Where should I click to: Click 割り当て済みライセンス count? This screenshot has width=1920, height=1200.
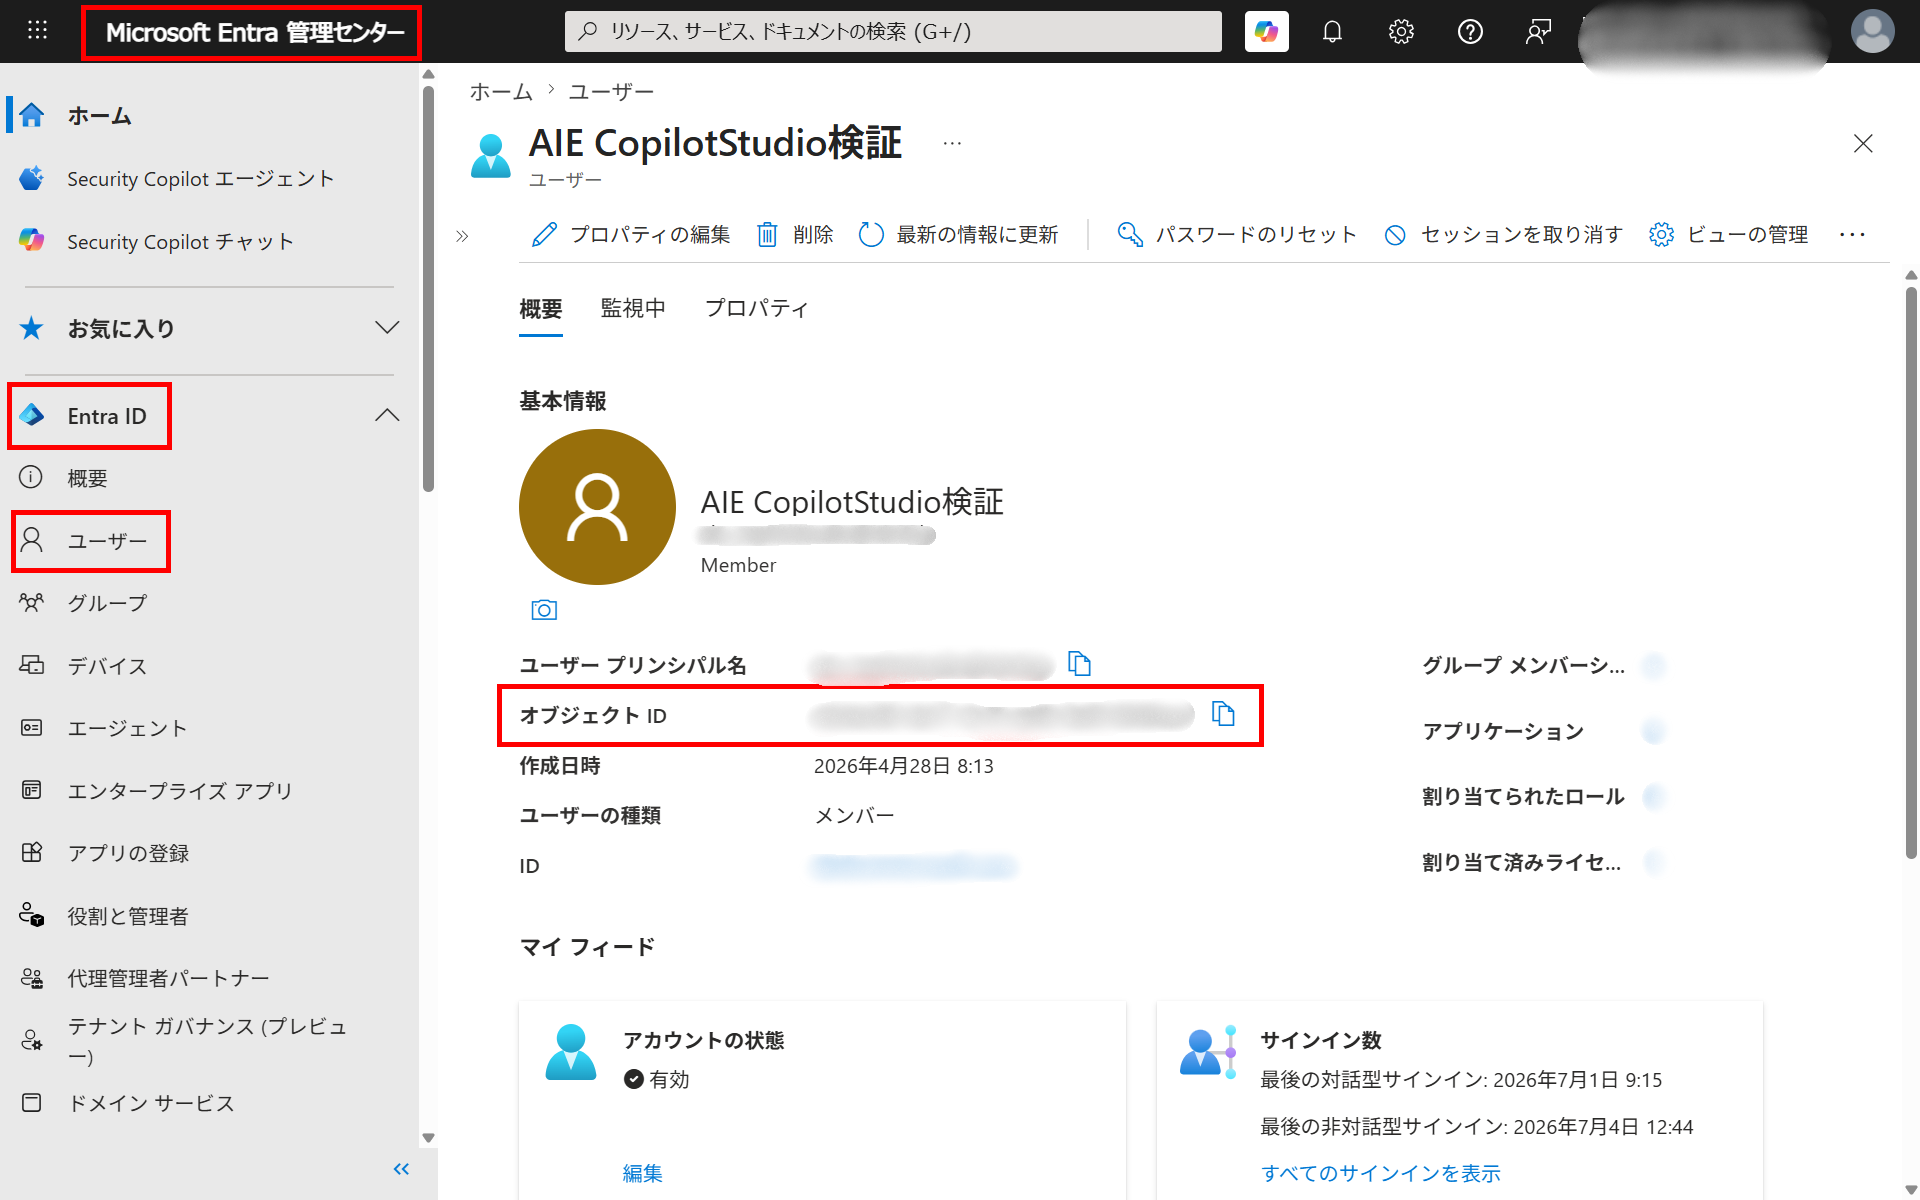tap(1655, 862)
